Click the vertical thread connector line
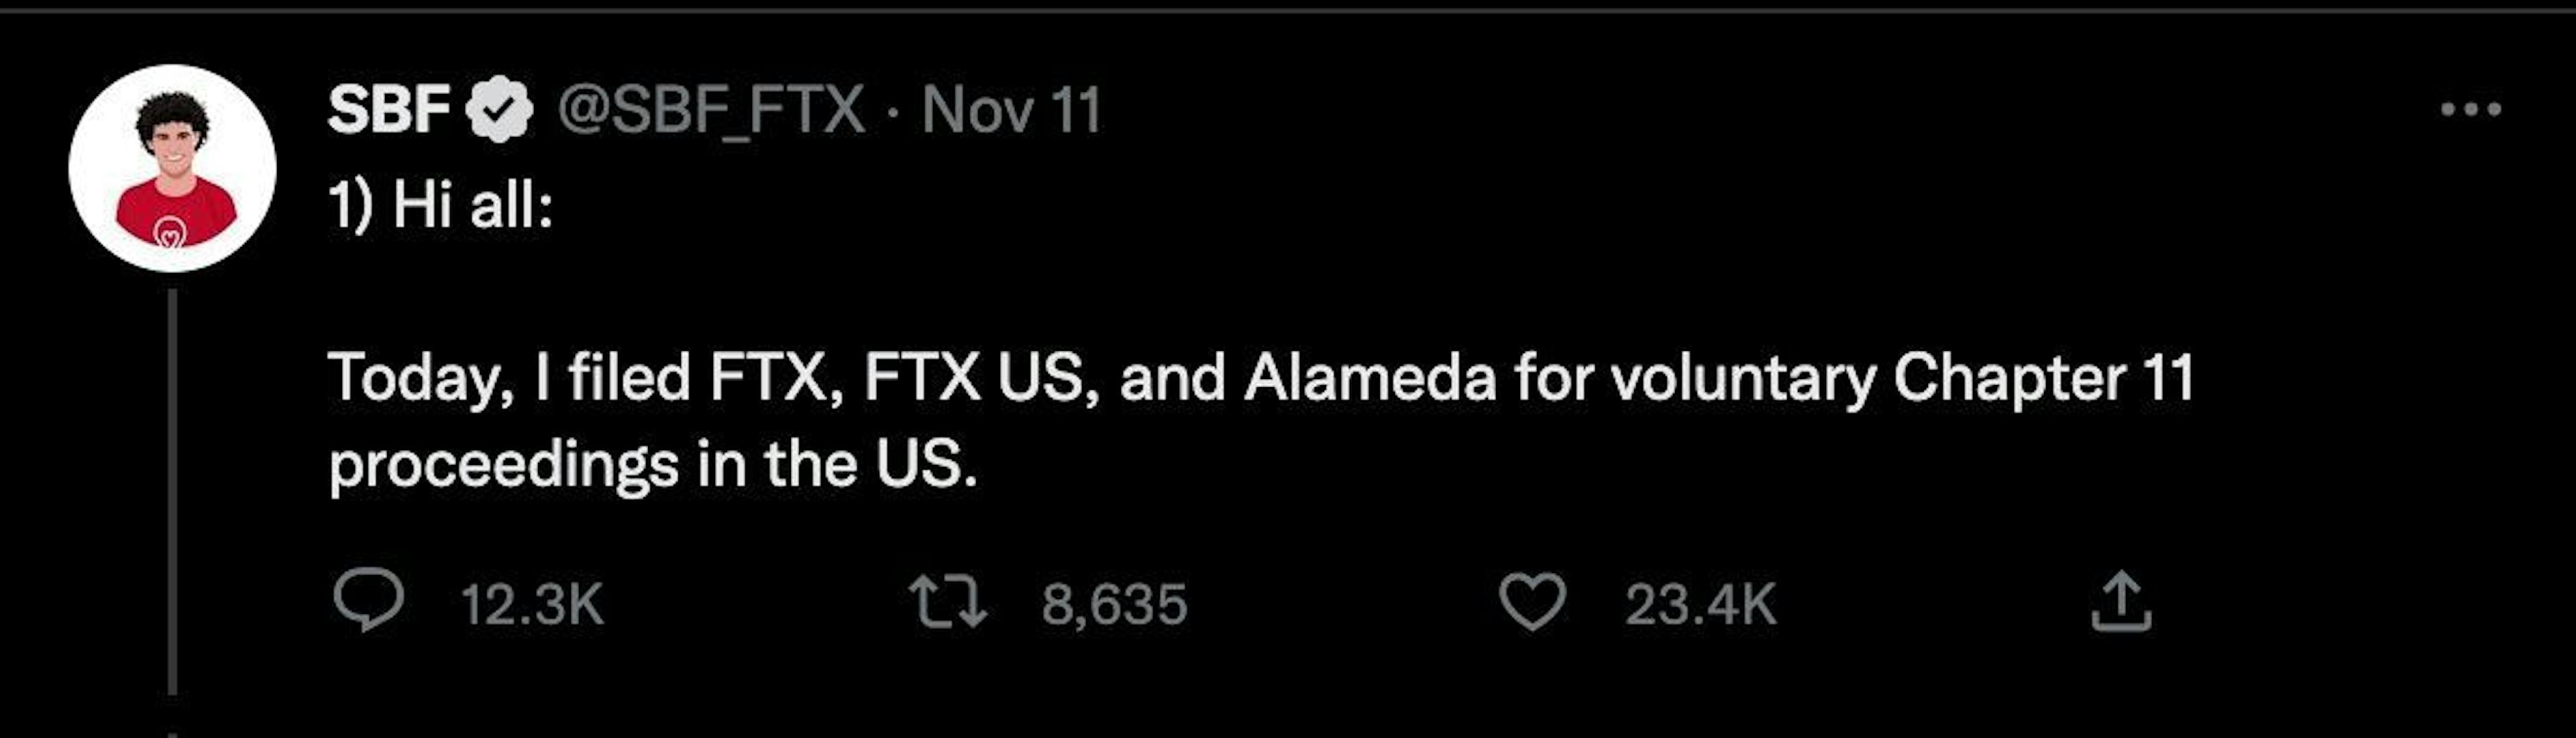Screen dimensions: 2576x738 173,490
